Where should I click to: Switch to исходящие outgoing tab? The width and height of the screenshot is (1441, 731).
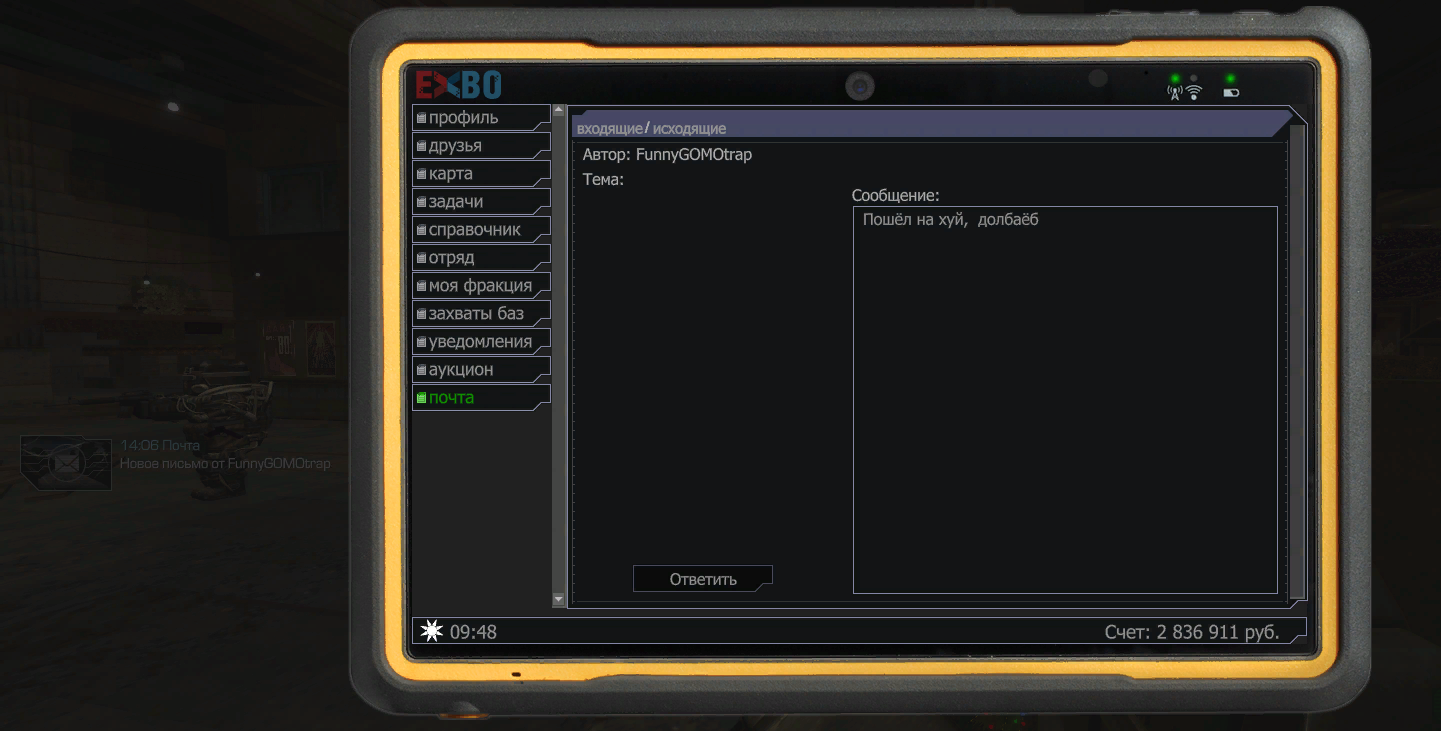click(689, 129)
